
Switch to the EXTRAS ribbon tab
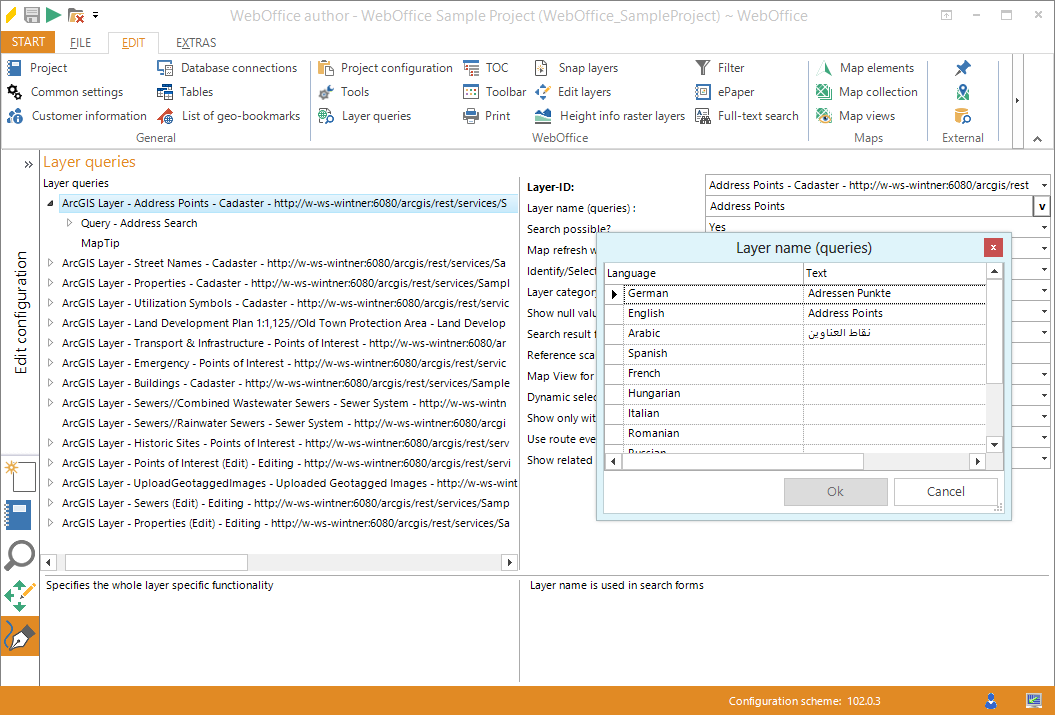(196, 42)
